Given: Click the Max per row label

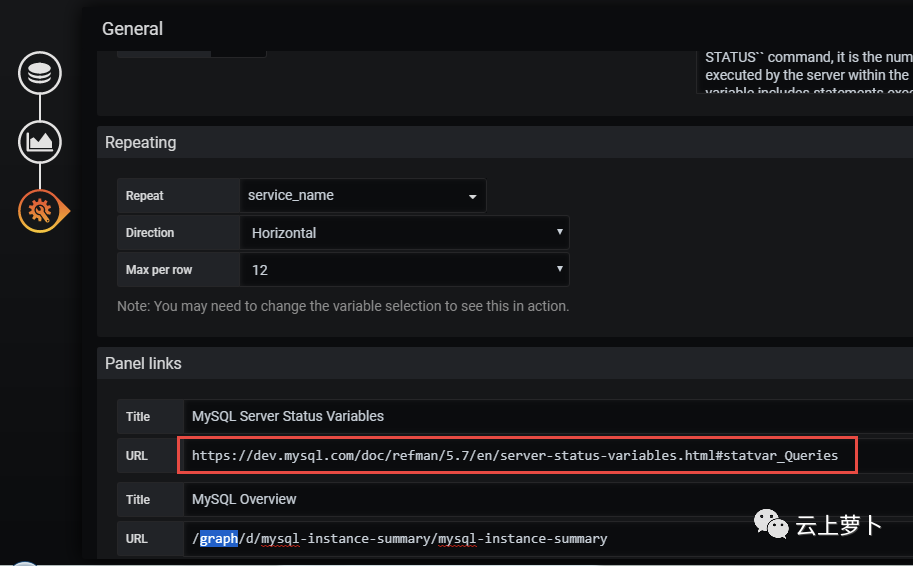Looking at the screenshot, I should (x=159, y=270).
